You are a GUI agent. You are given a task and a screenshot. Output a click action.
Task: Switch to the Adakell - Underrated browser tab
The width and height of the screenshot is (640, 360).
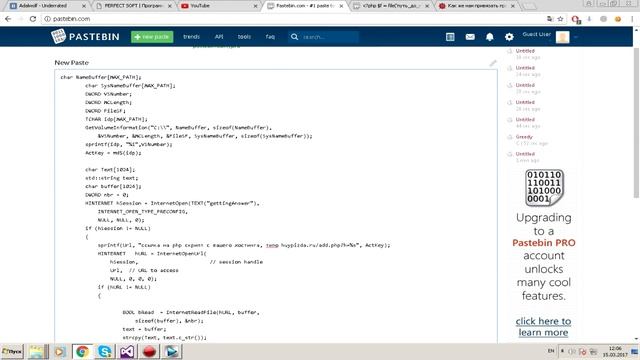(x=47, y=6)
